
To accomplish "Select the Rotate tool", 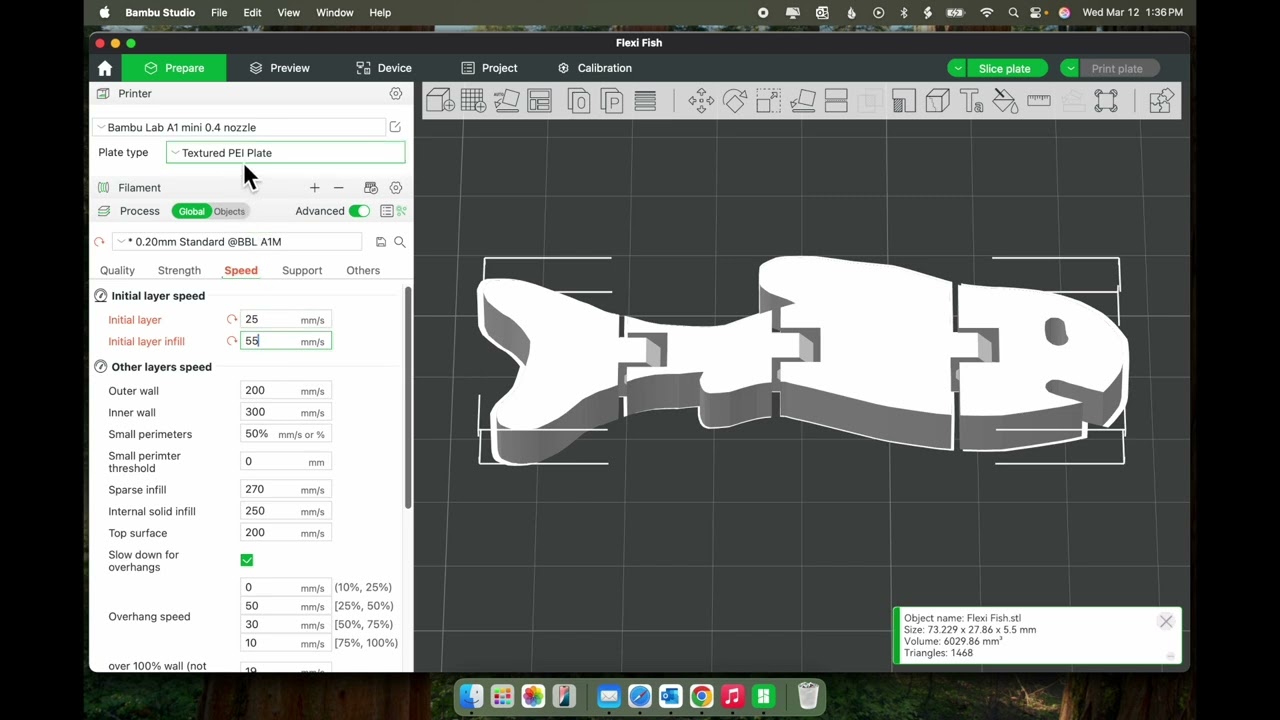I will [x=735, y=100].
